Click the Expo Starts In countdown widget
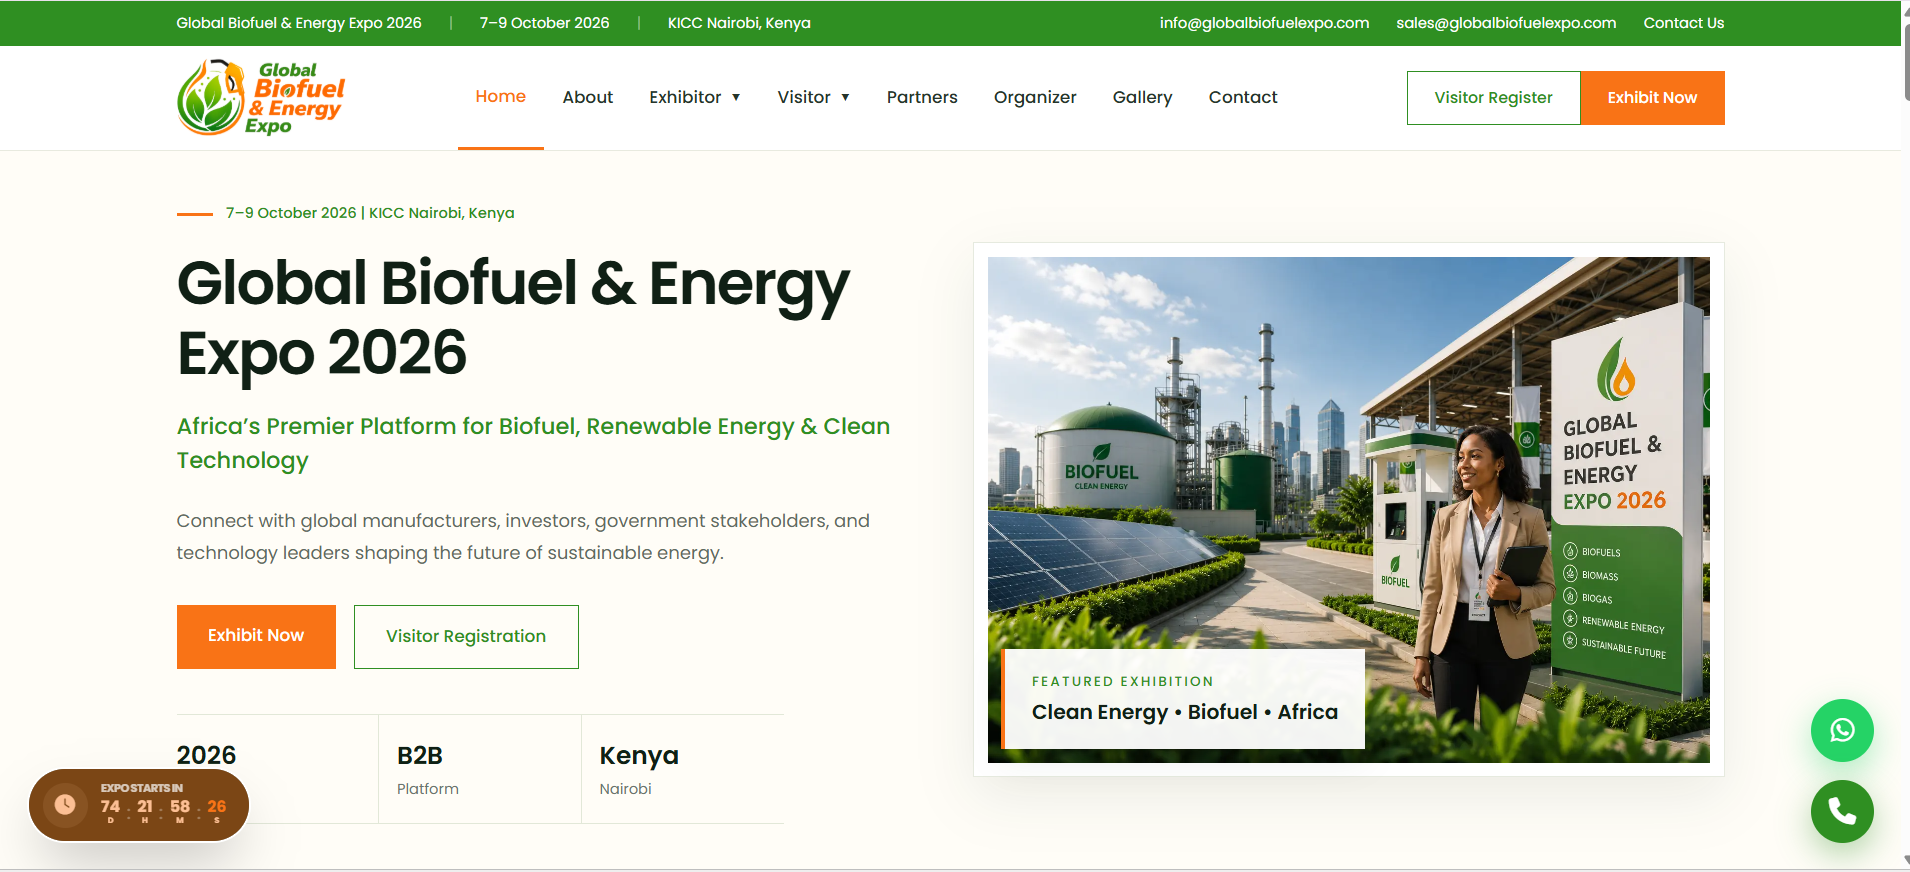The image size is (1910, 872). point(139,805)
